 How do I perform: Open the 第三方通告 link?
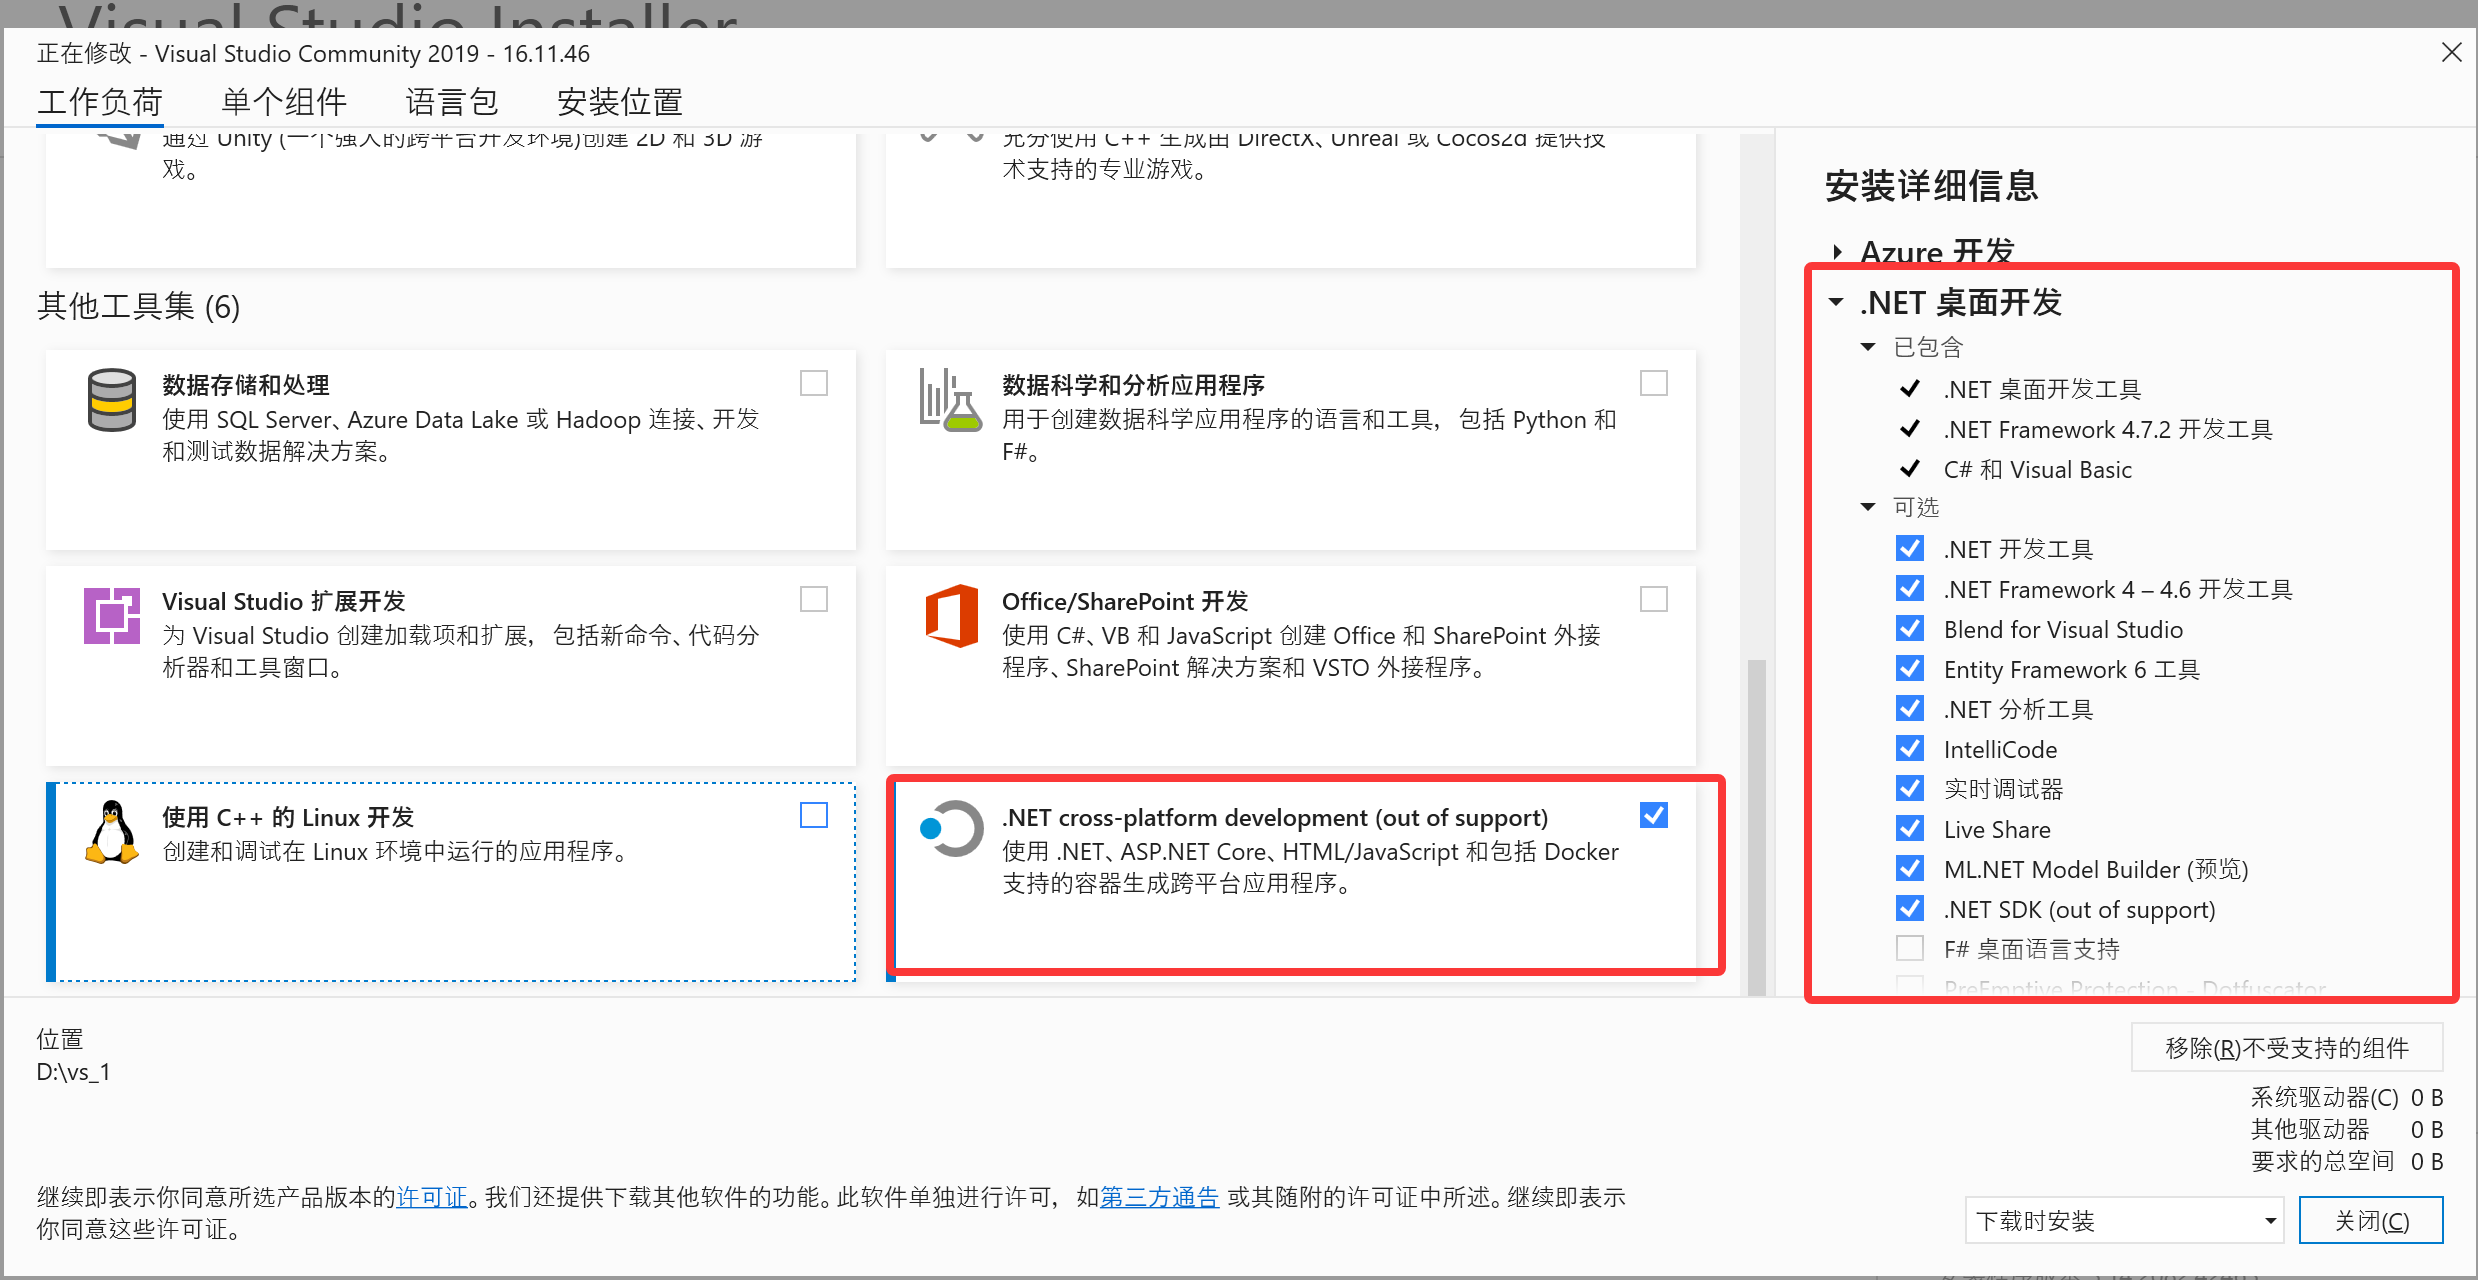pyautogui.click(x=1159, y=1197)
